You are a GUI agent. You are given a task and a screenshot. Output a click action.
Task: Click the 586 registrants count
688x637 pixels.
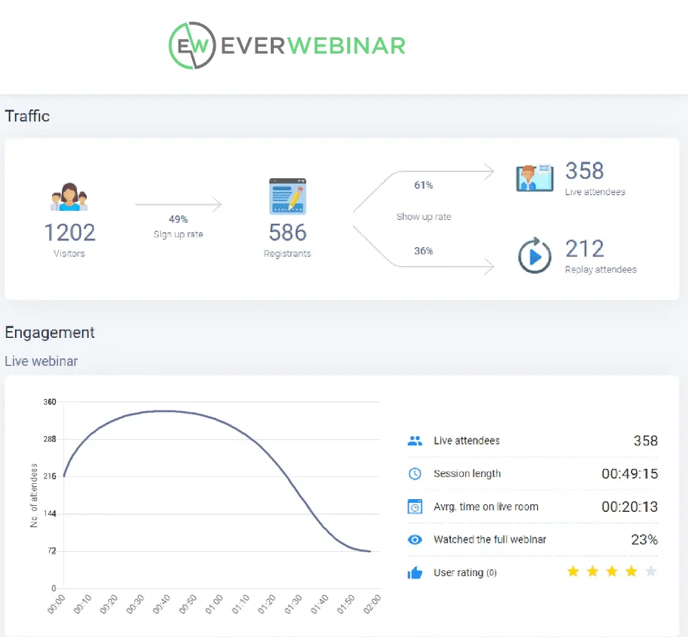287,233
